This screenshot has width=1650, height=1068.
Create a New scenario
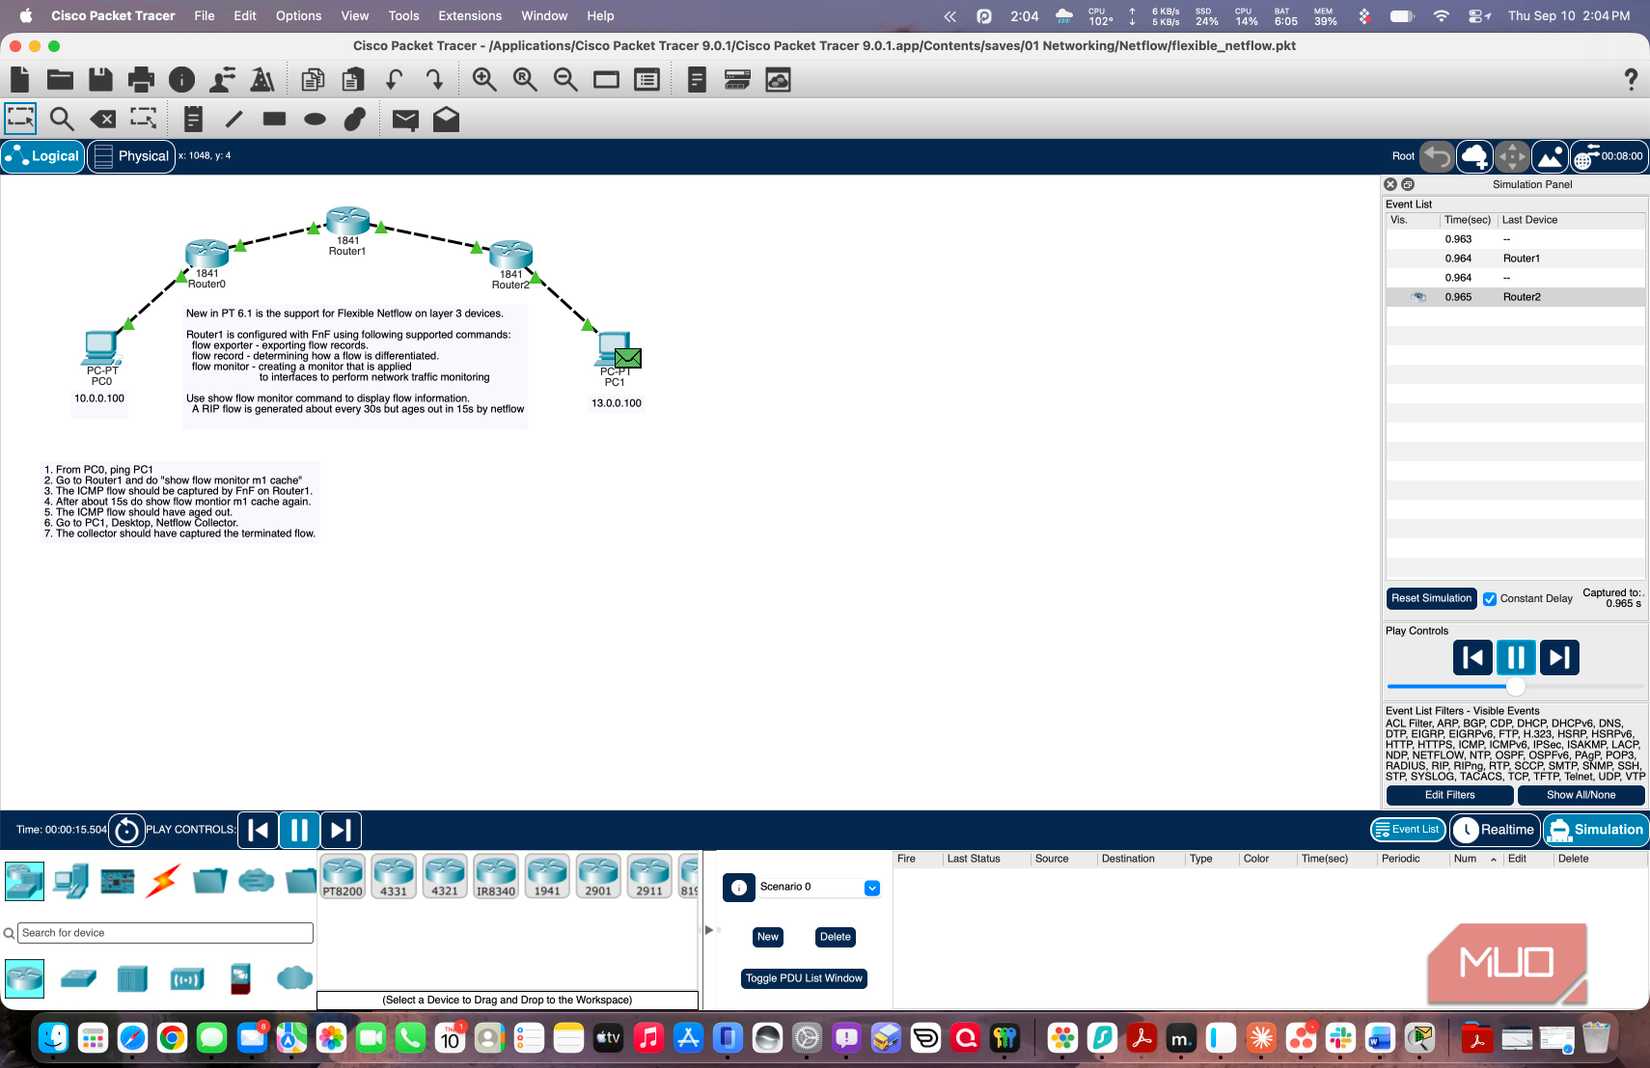(x=768, y=937)
